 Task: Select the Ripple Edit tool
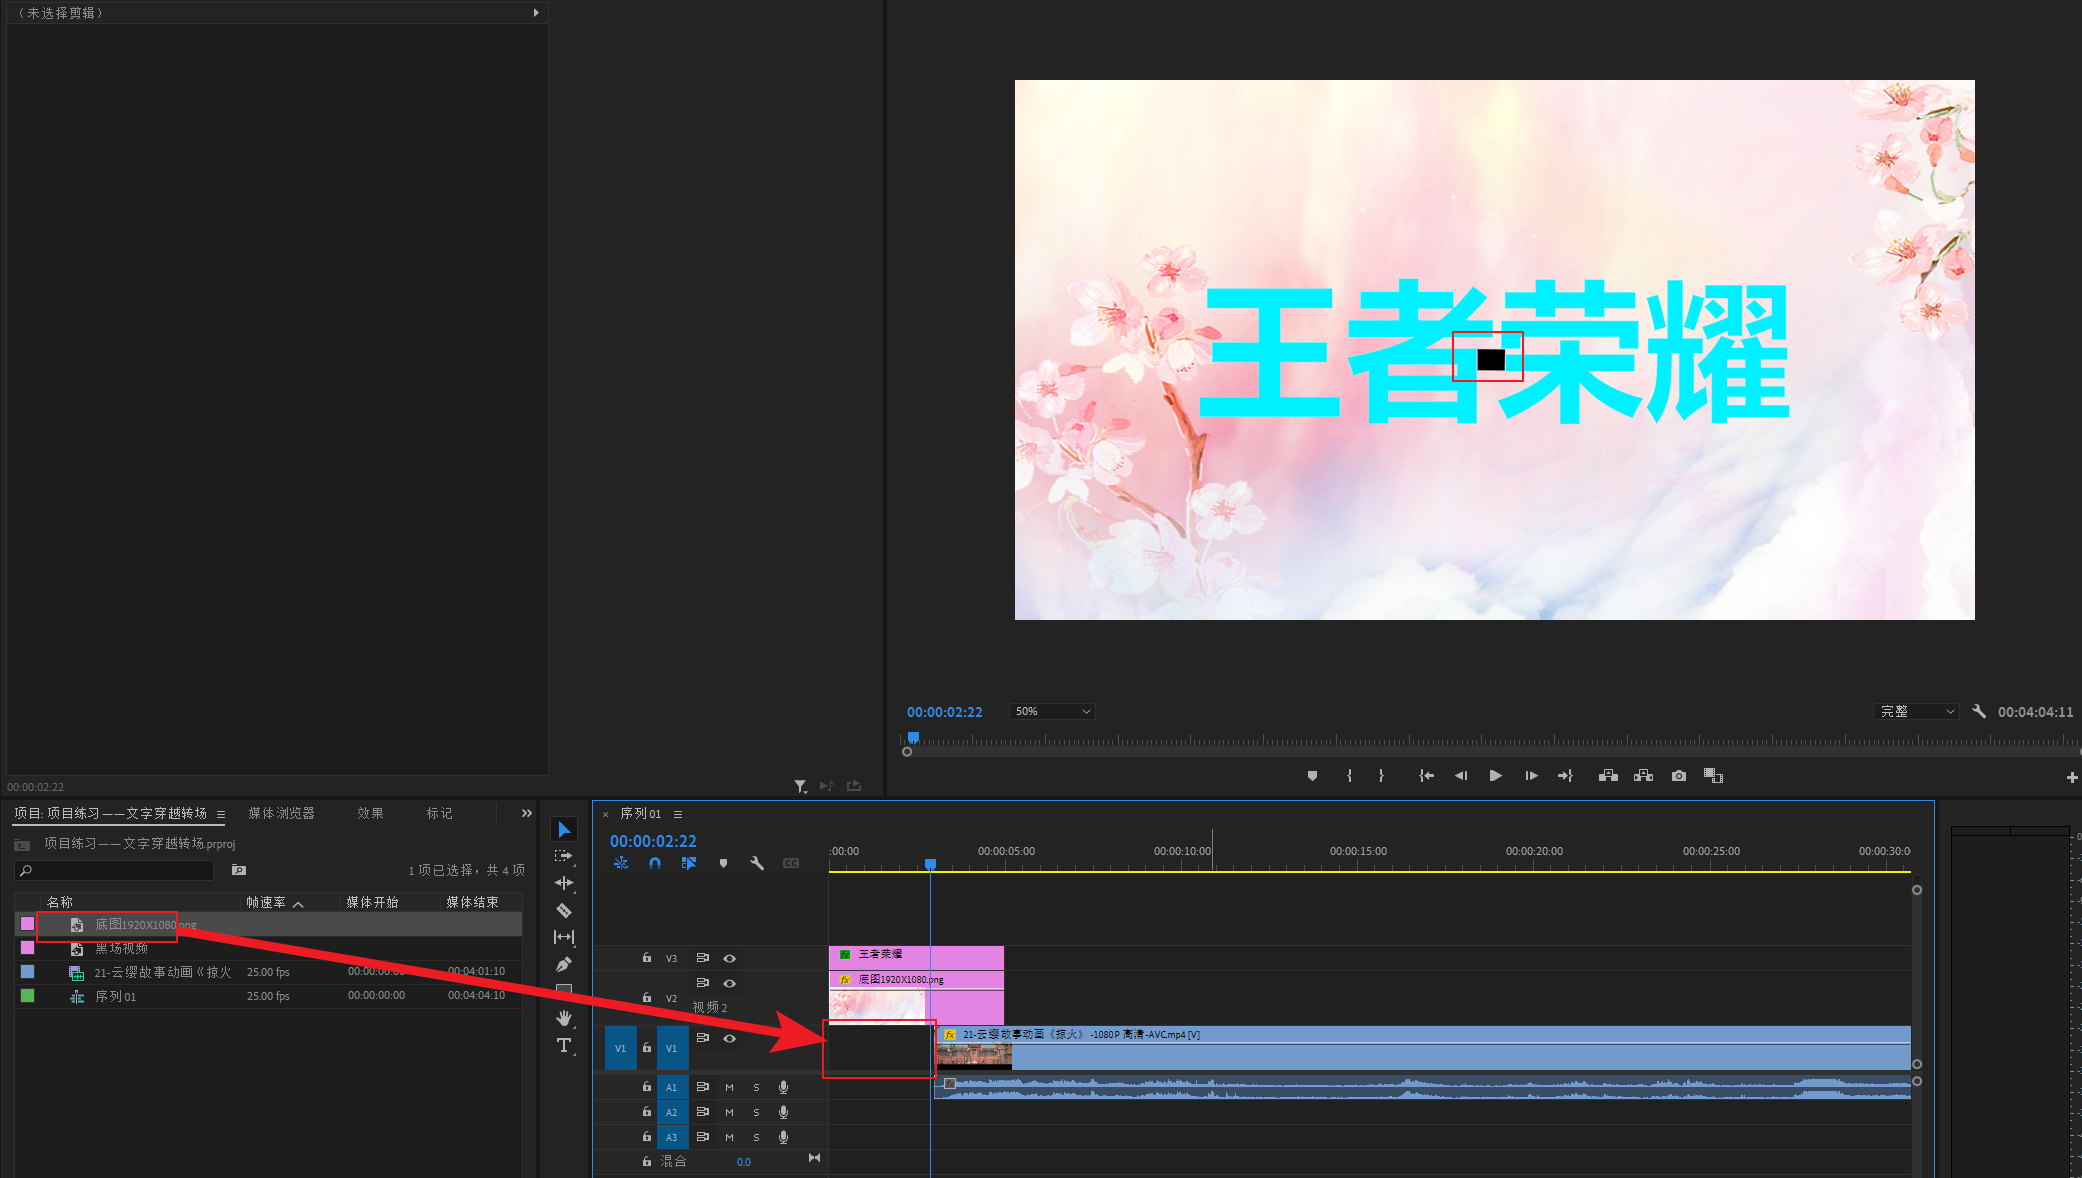(x=564, y=883)
